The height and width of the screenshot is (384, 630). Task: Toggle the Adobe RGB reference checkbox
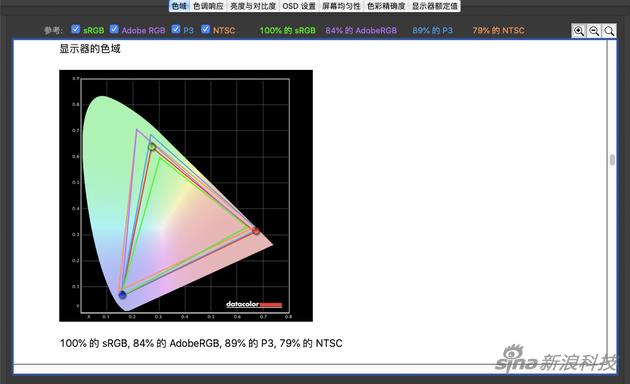(x=114, y=29)
